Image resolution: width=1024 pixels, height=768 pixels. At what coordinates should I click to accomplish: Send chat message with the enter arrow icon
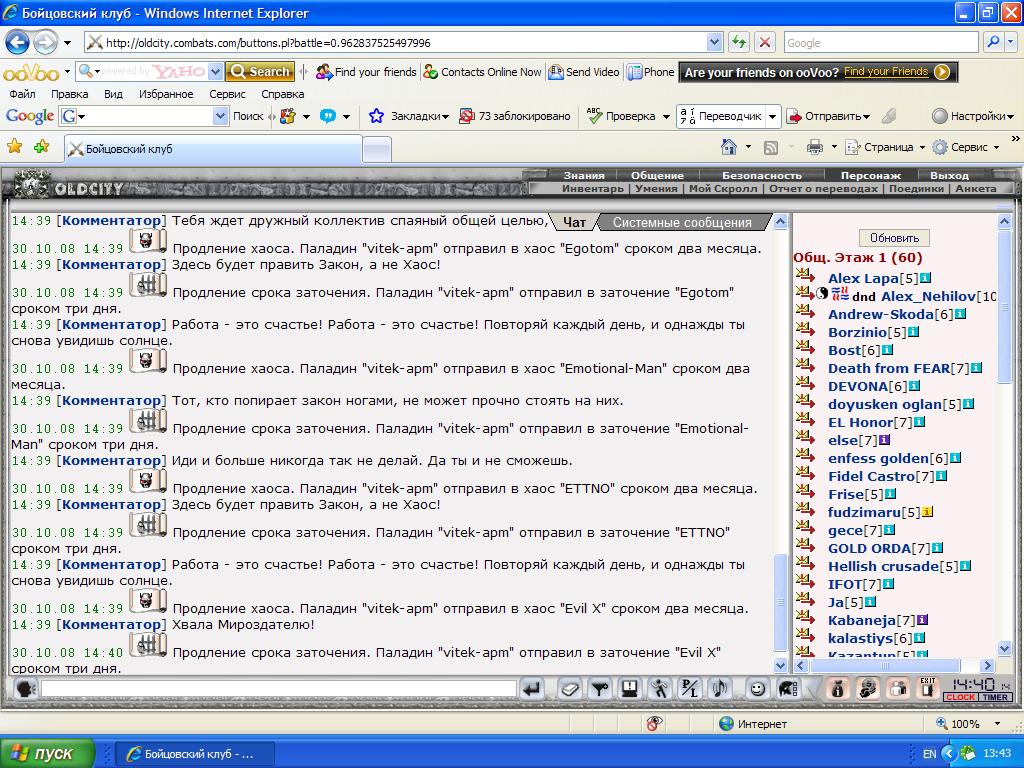coord(533,689)
